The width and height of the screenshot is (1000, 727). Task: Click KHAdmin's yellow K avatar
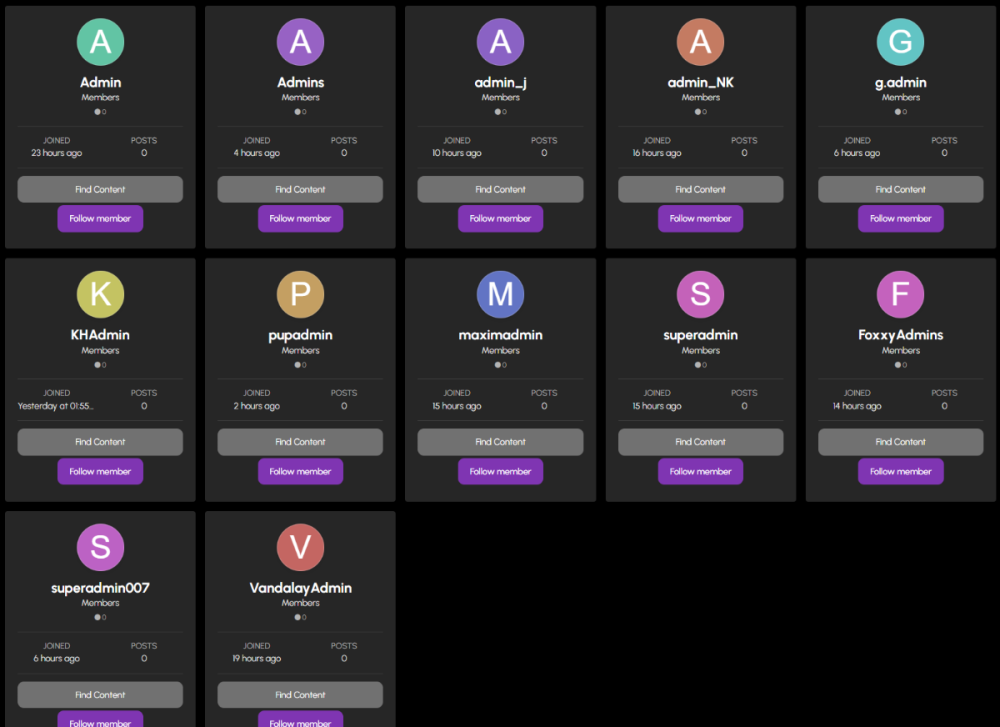point(100,295)
